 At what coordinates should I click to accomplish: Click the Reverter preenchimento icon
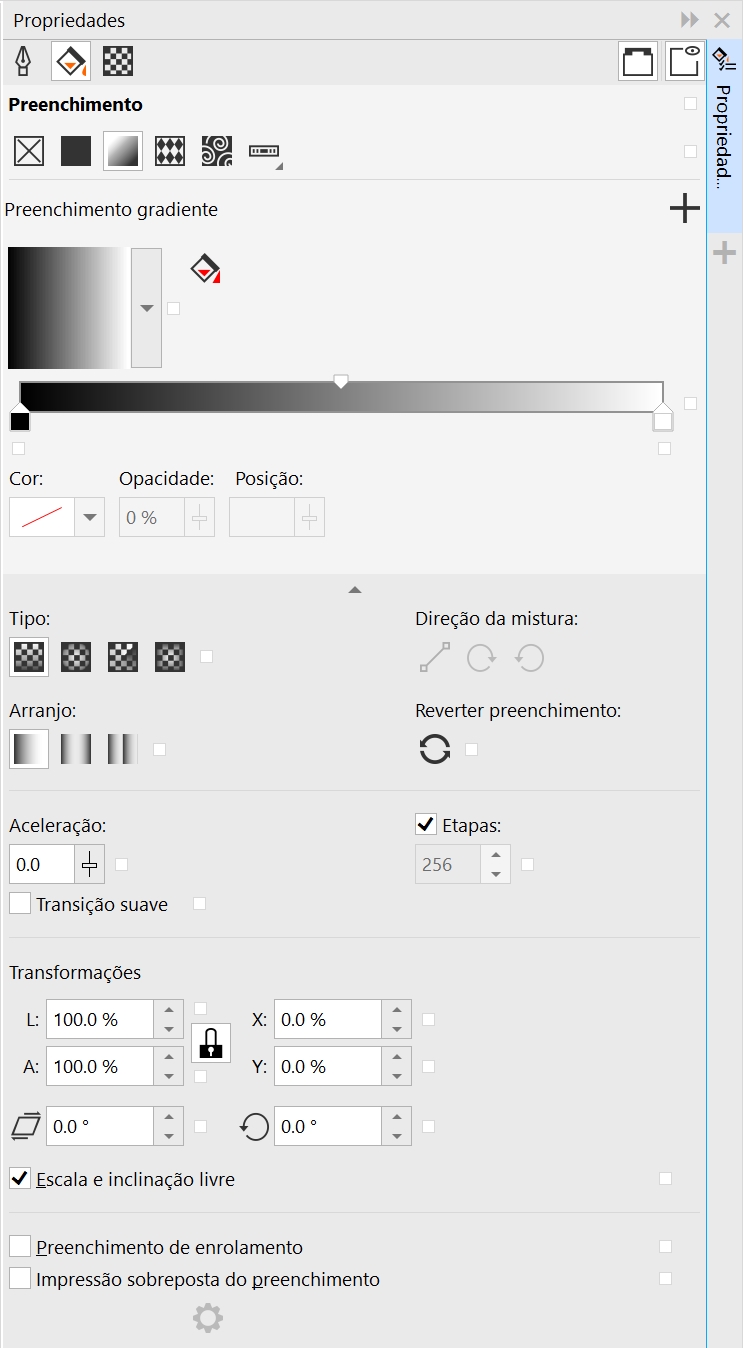435,749
